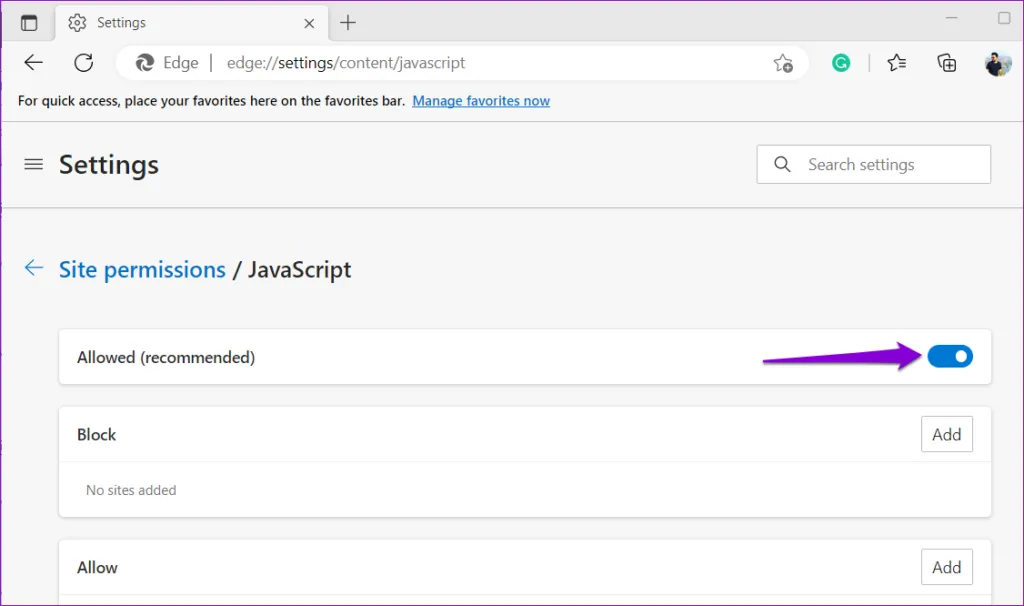Open a new tab with plus button
This screenshot has height=606, width=1024.
[x=348, y=23]
